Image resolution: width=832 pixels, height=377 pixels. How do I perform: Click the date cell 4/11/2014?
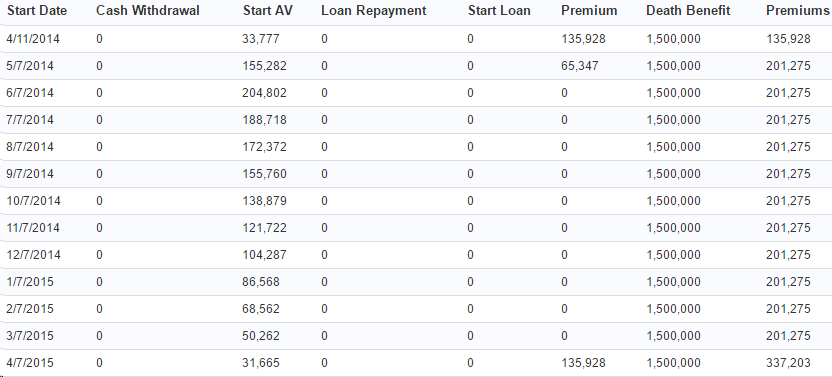coord(33,39)
